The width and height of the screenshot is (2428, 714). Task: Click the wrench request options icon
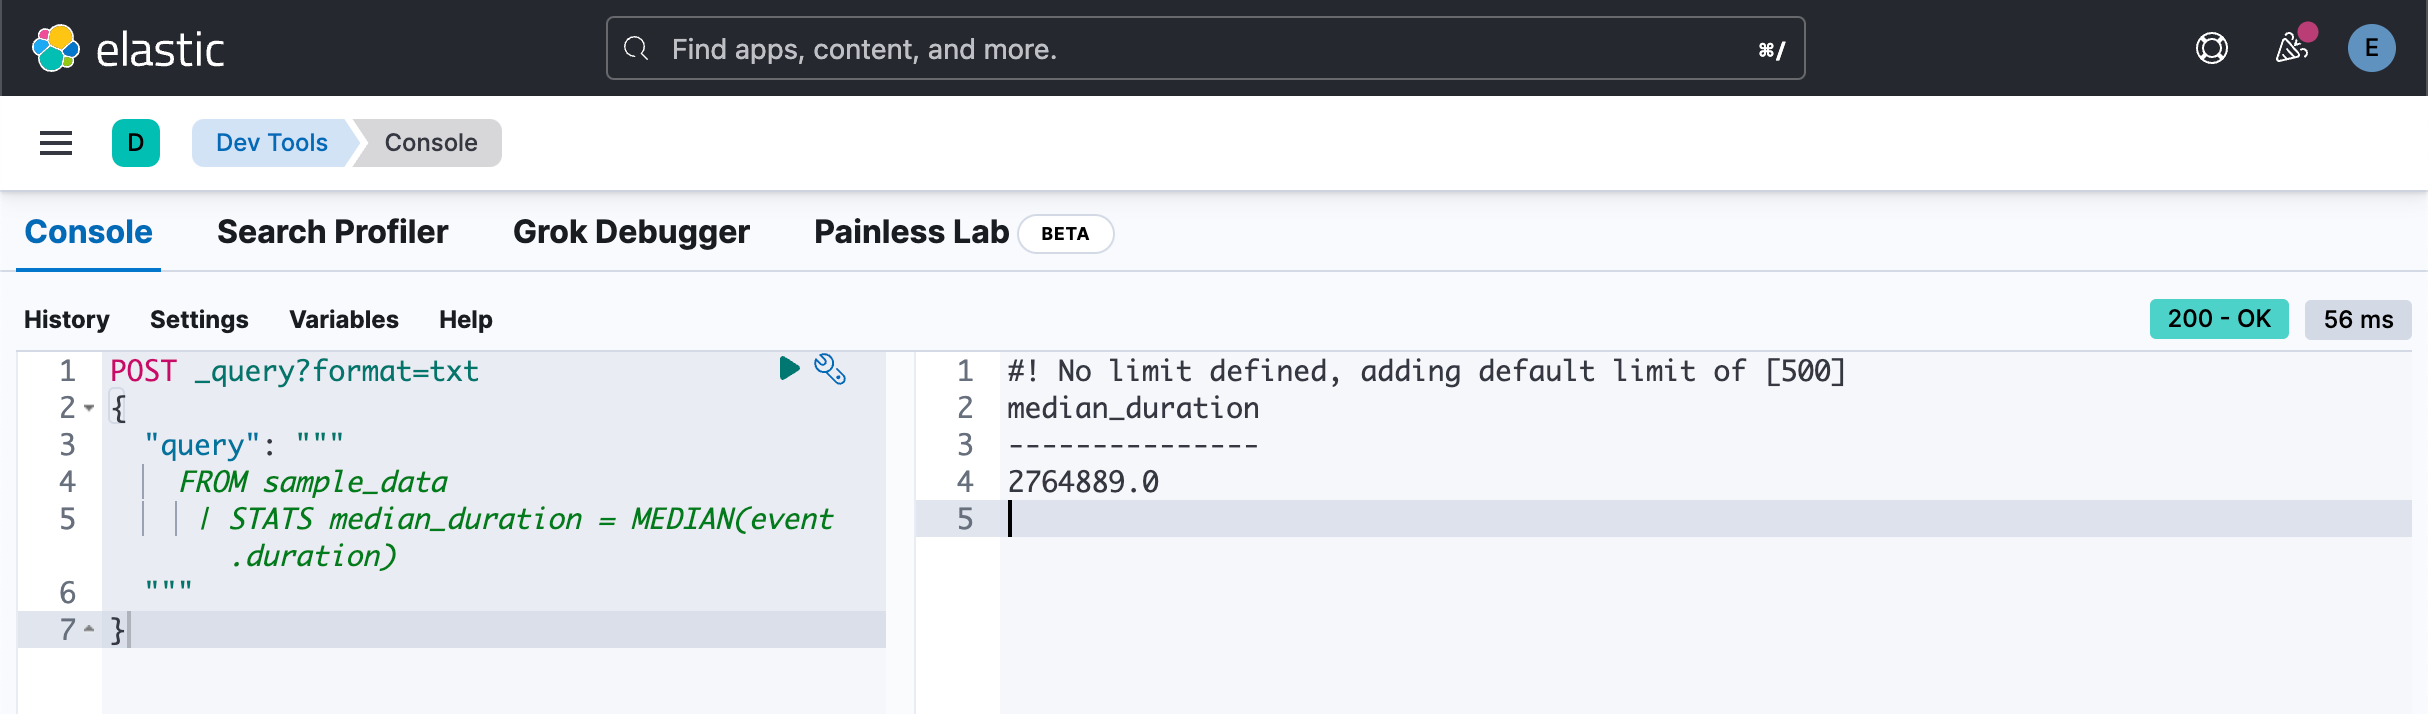click(830, 369)
